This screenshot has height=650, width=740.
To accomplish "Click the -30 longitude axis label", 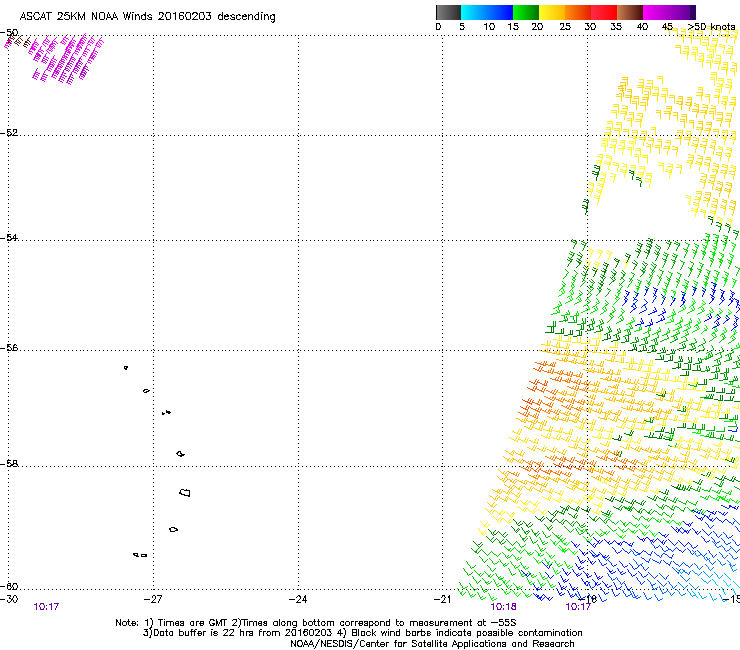I will (9, 599).
